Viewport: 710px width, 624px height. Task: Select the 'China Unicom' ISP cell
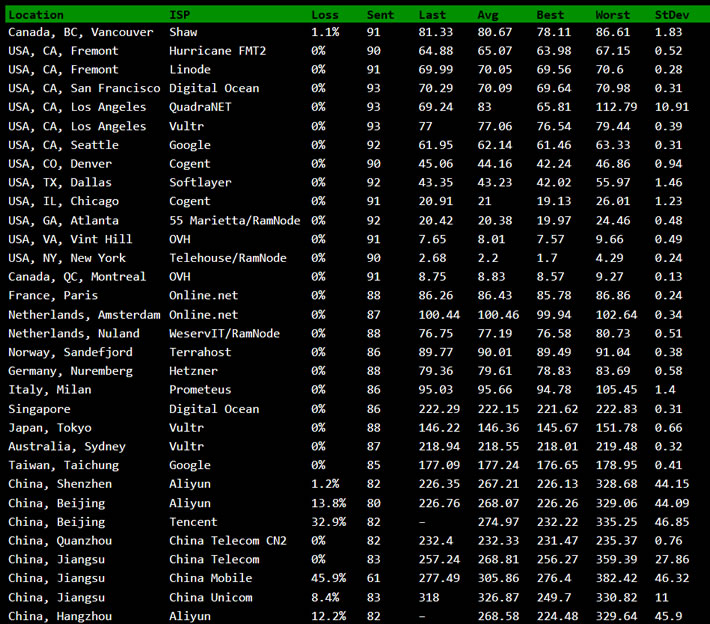211,598
